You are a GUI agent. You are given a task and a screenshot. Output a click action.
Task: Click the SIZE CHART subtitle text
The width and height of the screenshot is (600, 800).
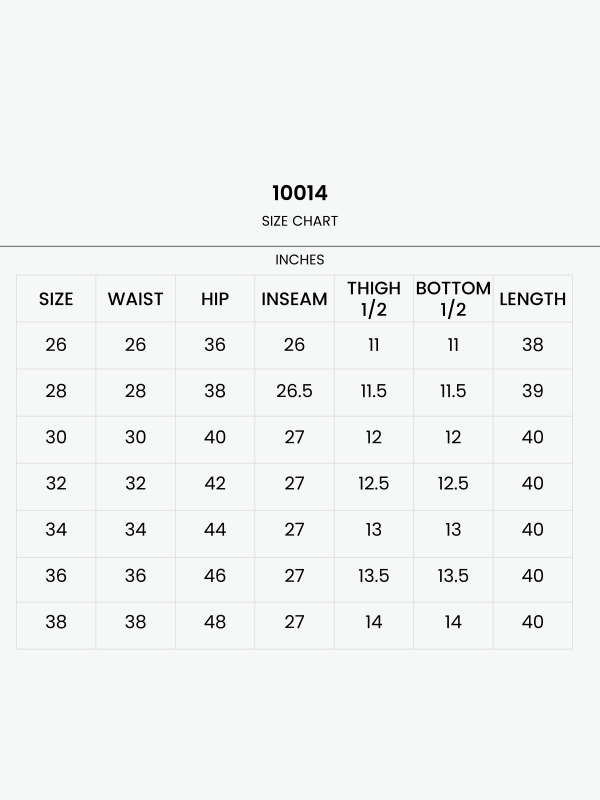pos(300,221)
